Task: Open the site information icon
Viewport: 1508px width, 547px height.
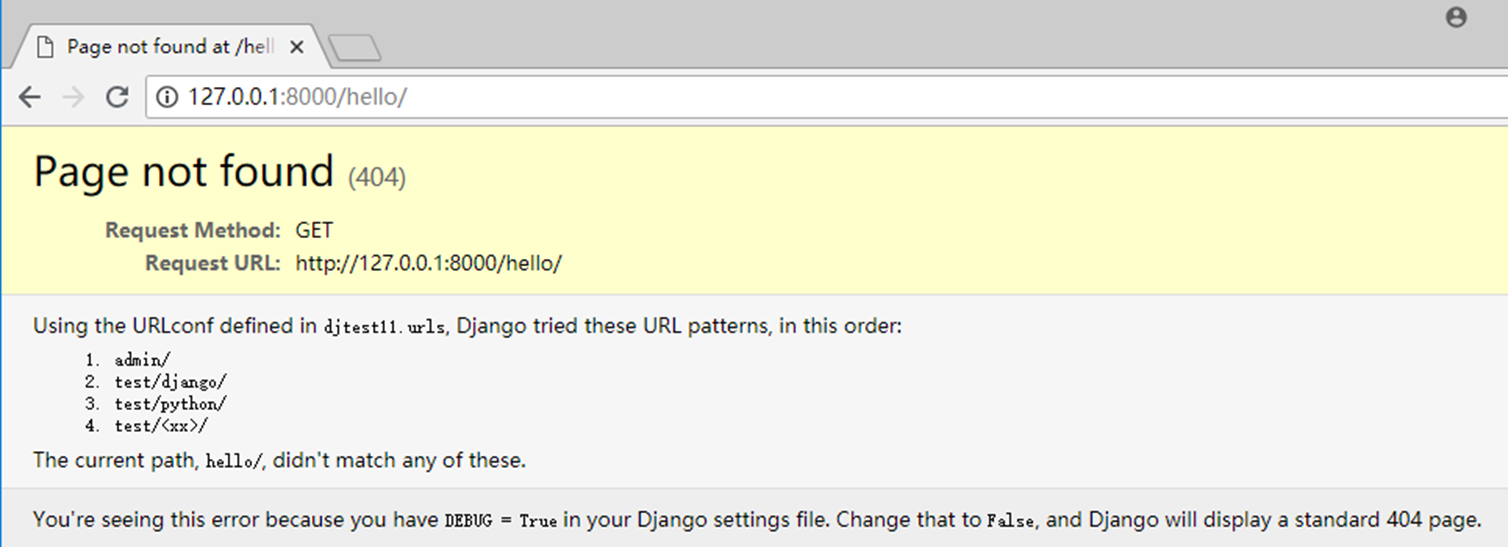Action: [x=168, y=97]
